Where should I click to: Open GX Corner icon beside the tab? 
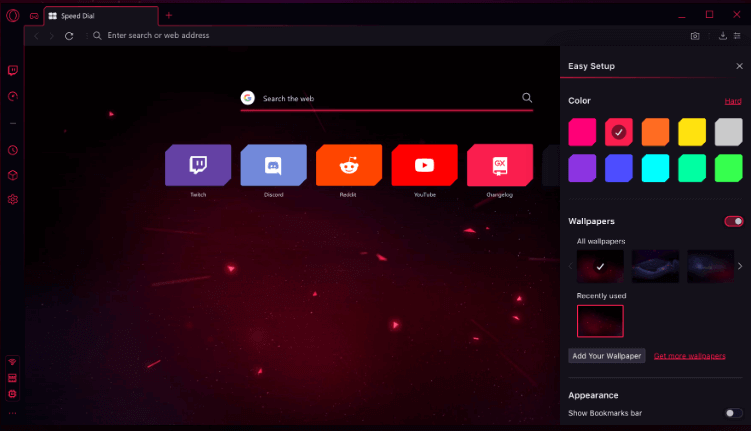coord(34,16)
